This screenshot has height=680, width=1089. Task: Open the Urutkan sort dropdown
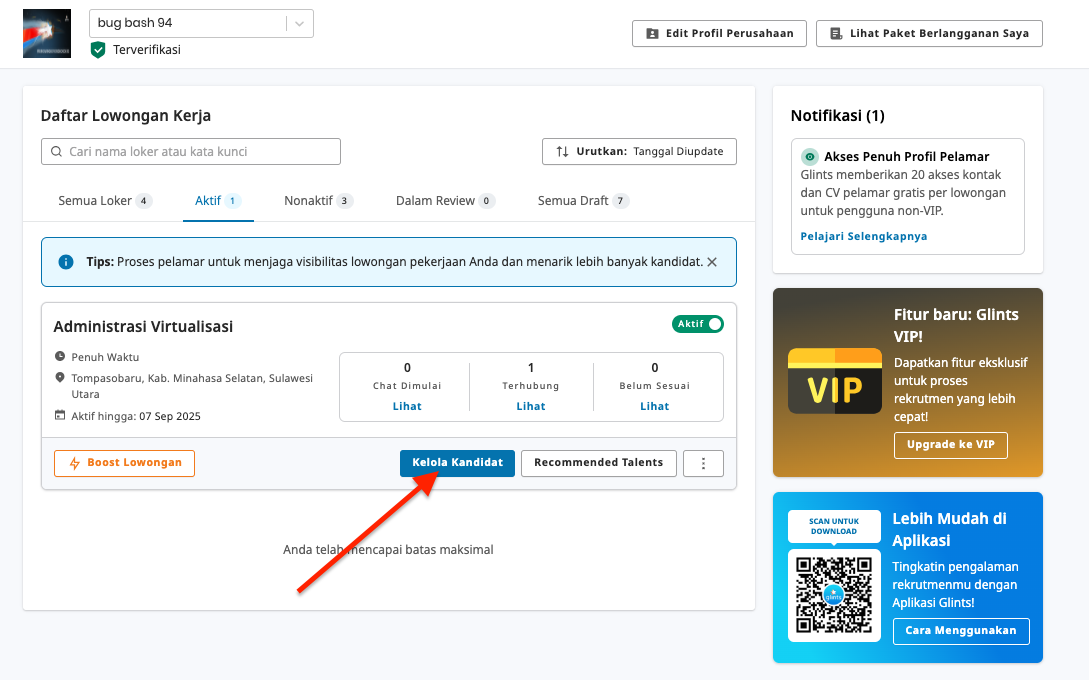[639, 151]
